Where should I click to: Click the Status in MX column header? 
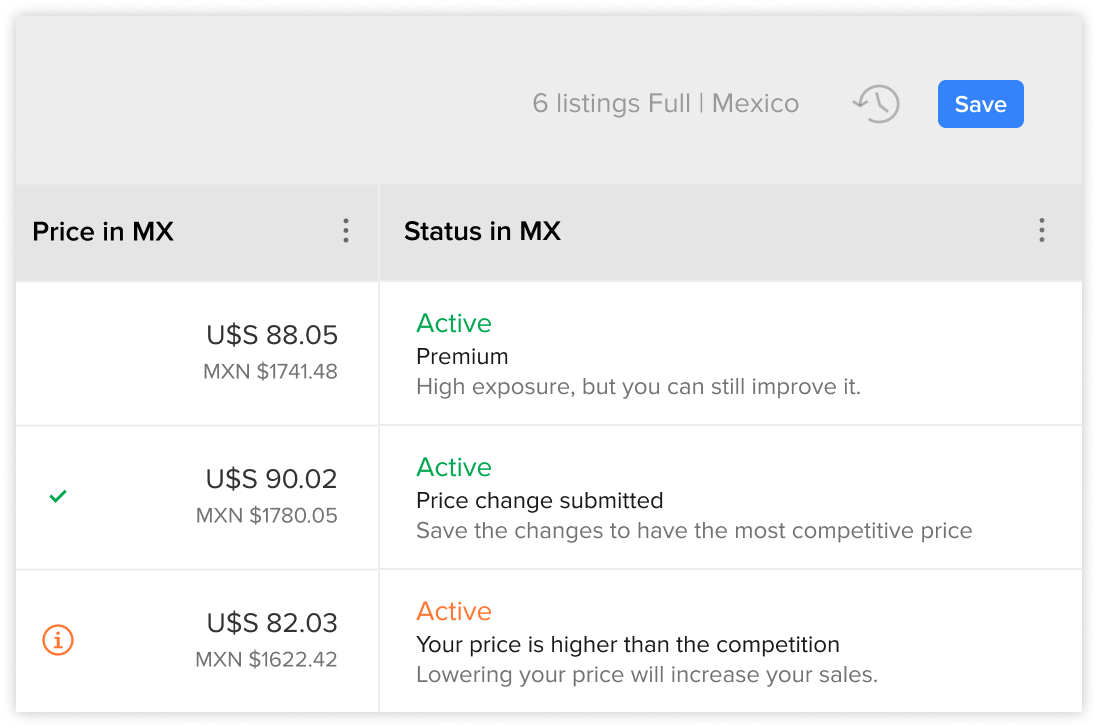point(482,231)
